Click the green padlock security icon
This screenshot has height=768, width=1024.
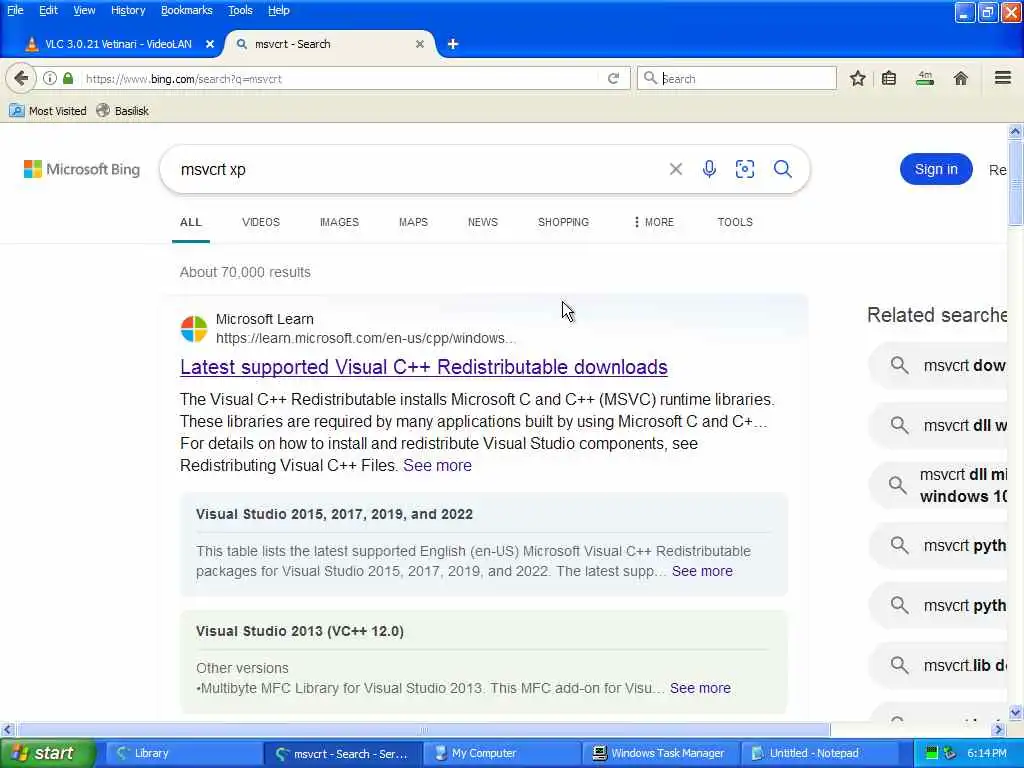68,78
